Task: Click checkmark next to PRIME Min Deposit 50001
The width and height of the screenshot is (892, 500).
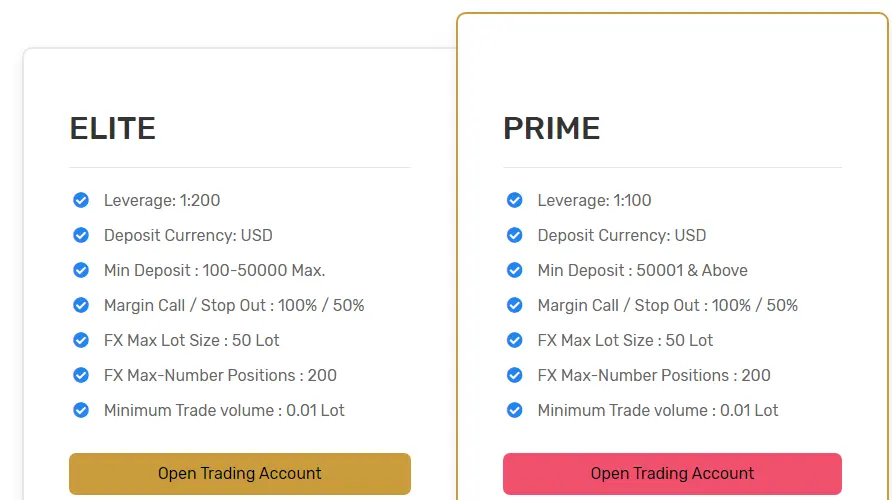Action: [x=515, y=270]
